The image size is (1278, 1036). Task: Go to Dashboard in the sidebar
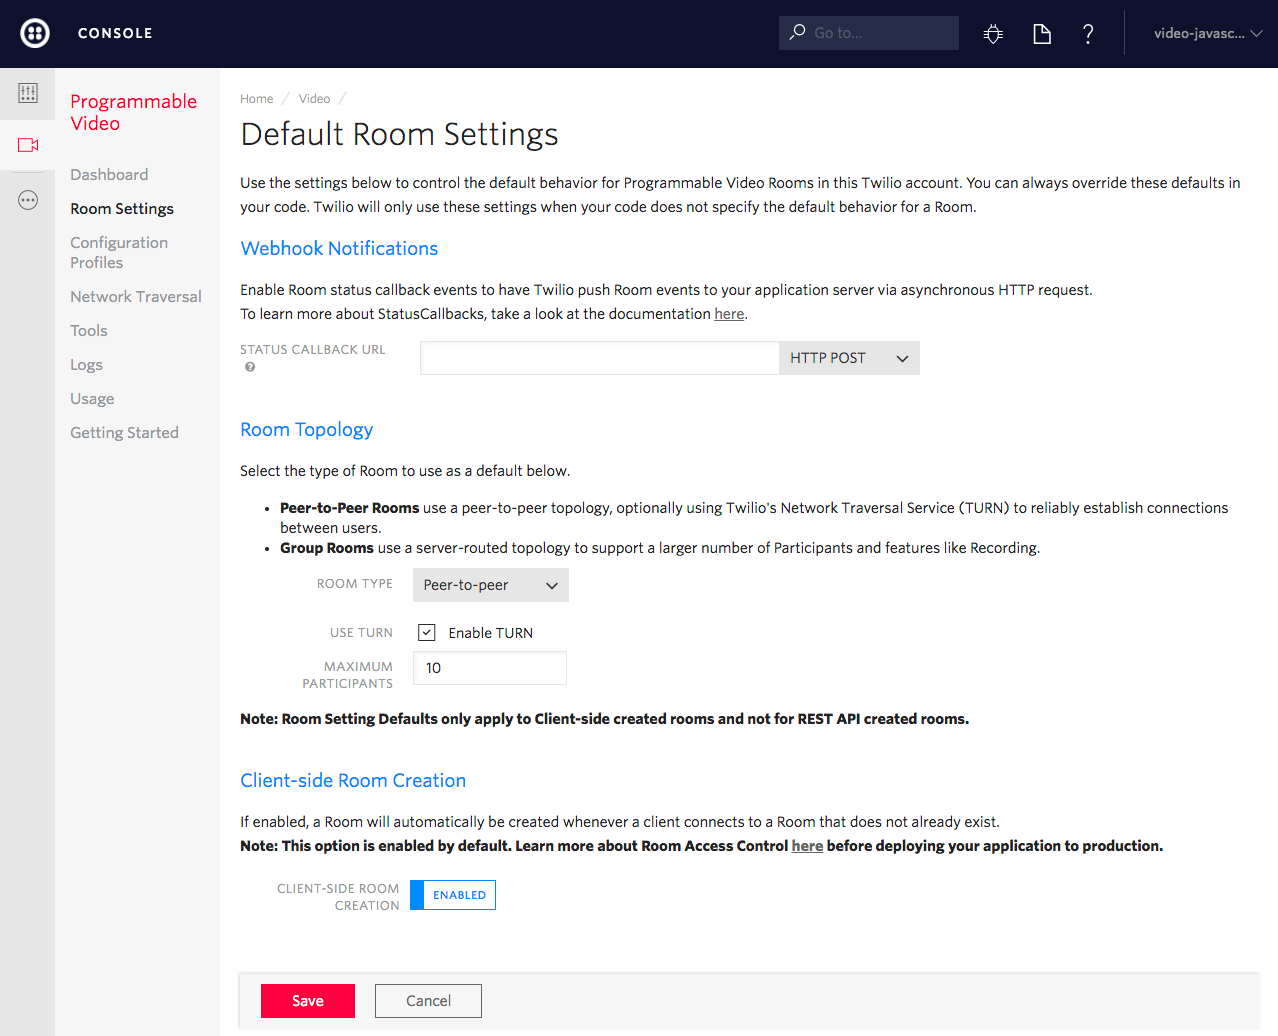tap(109, 174)
